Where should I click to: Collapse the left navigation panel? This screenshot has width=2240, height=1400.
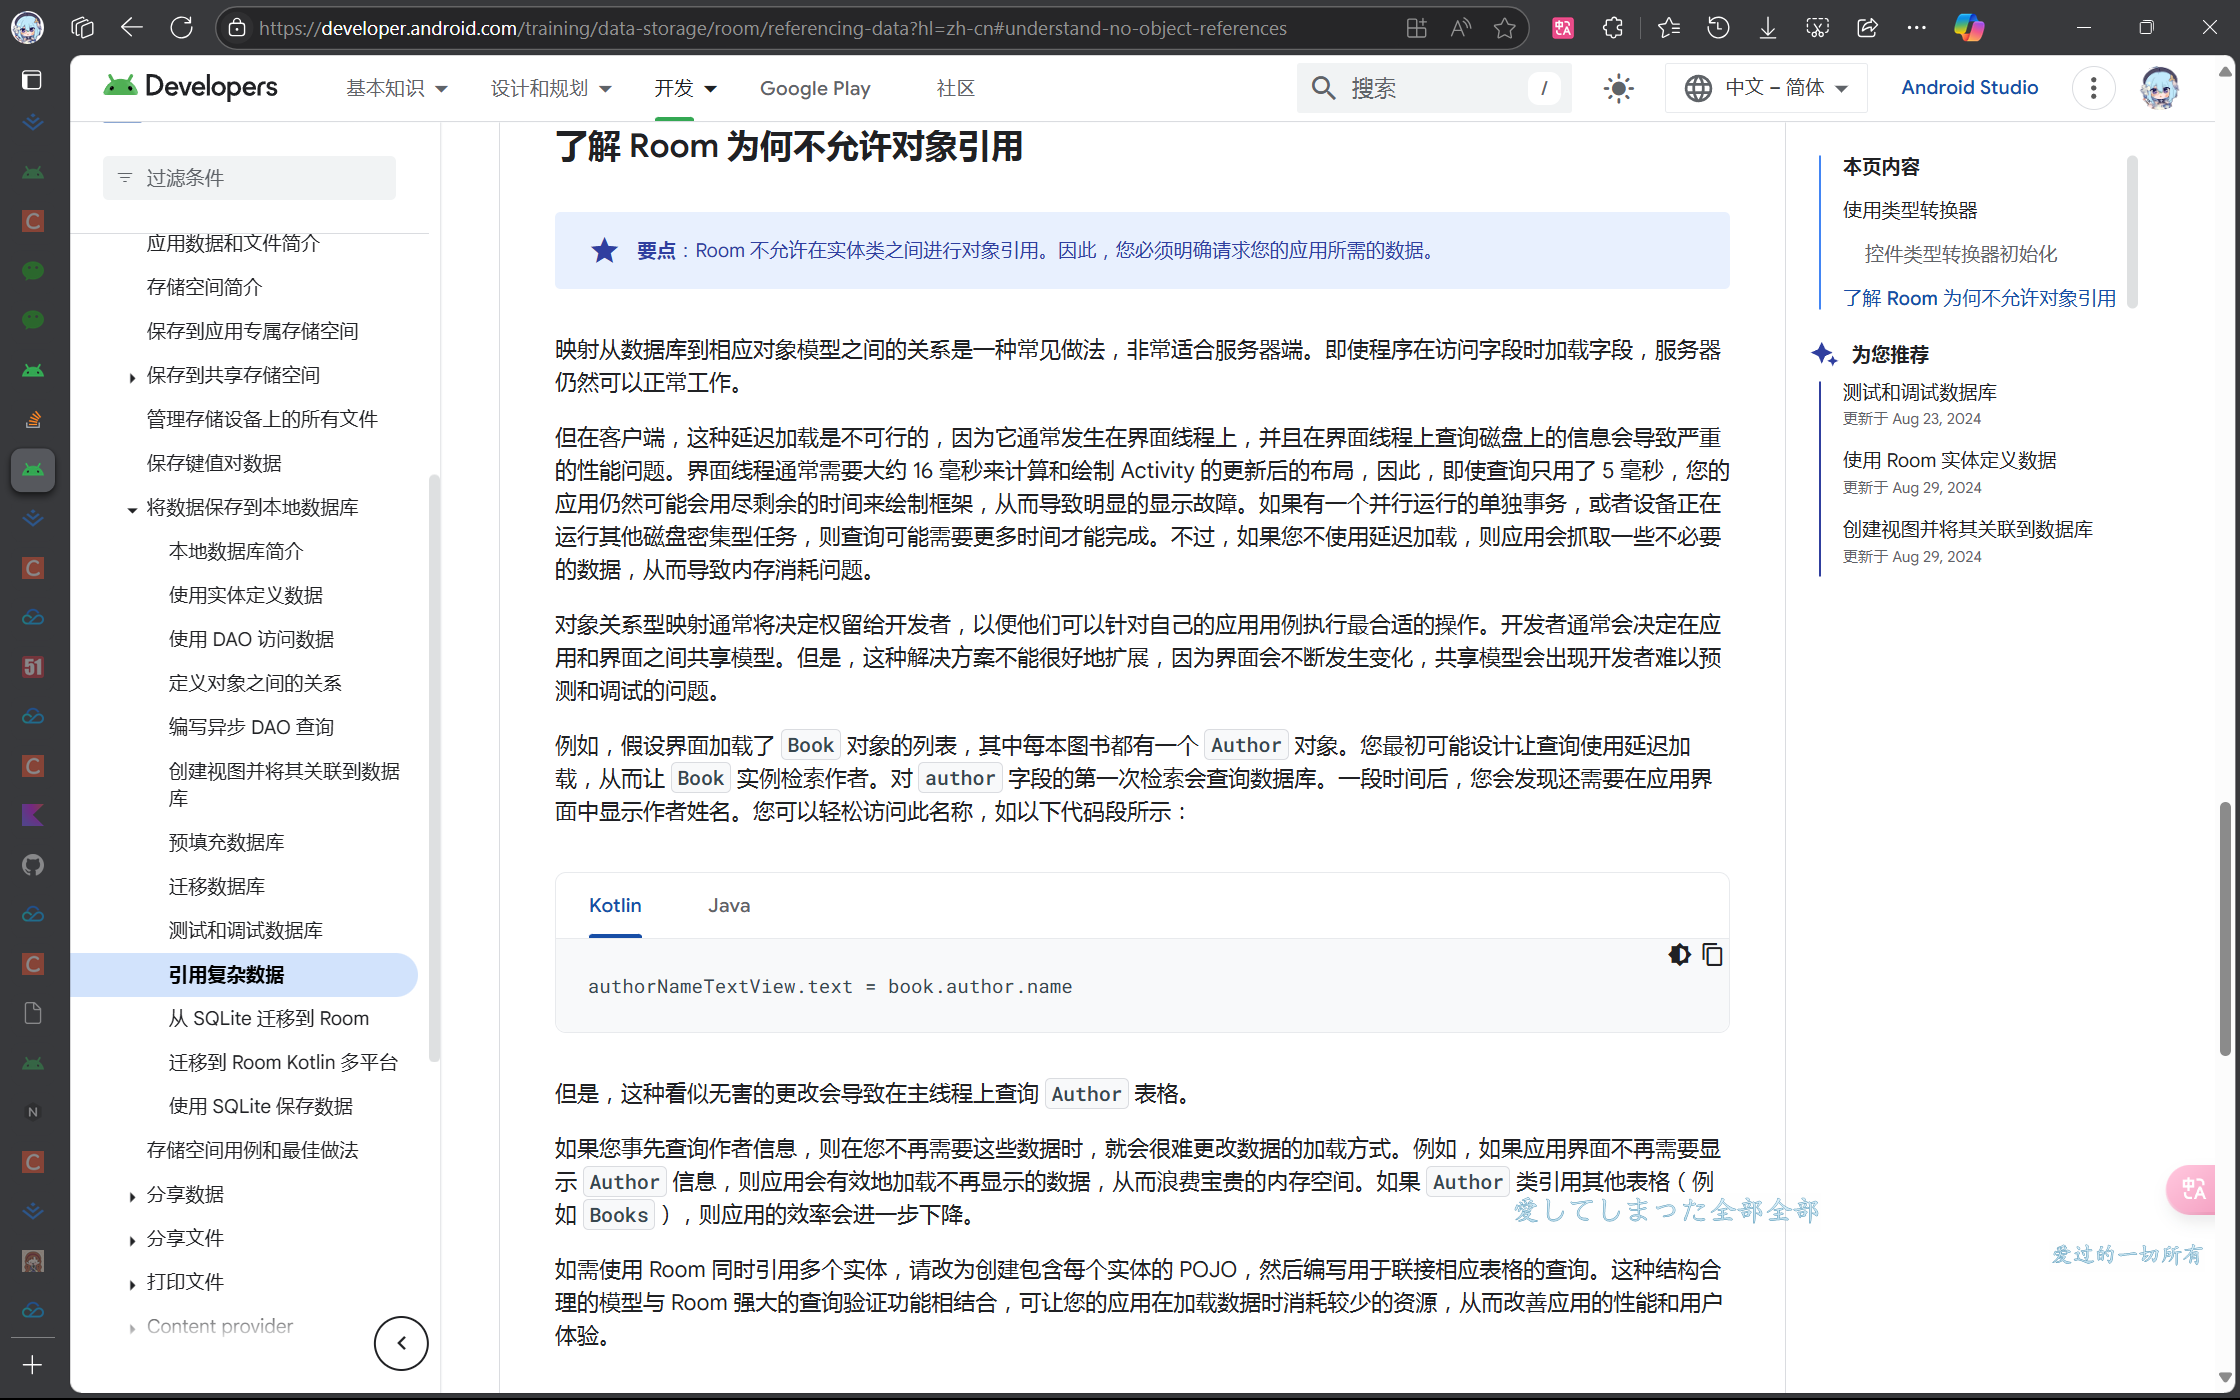tap(401, 1343)
